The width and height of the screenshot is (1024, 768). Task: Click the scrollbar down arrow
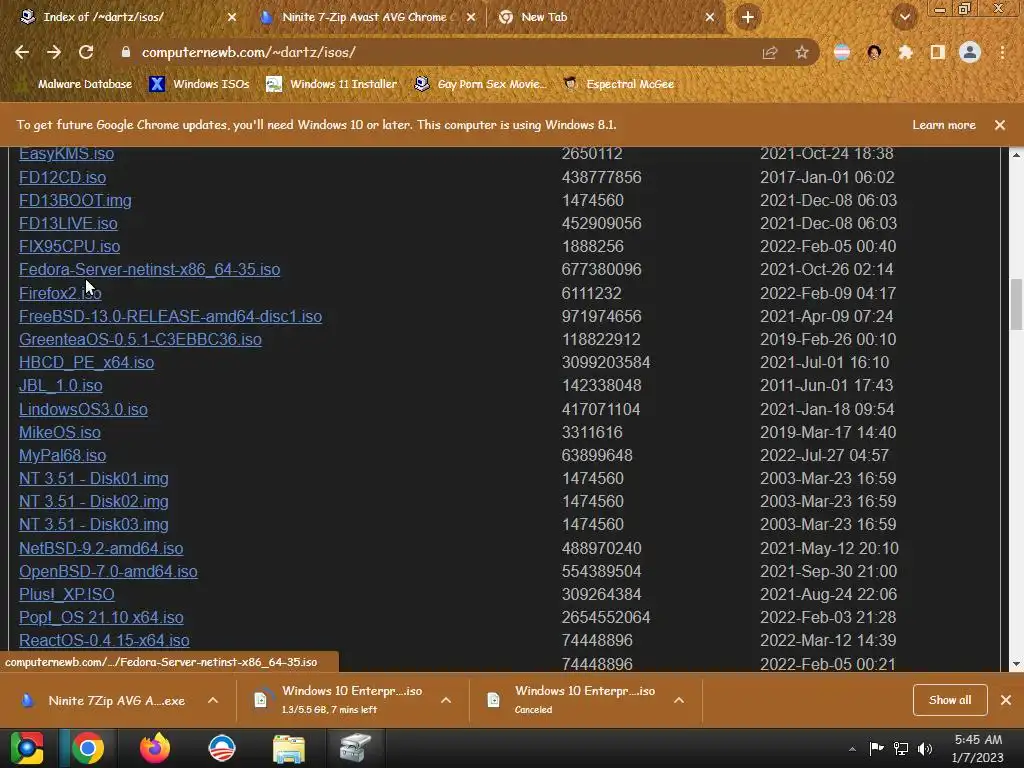point(1016,664)
